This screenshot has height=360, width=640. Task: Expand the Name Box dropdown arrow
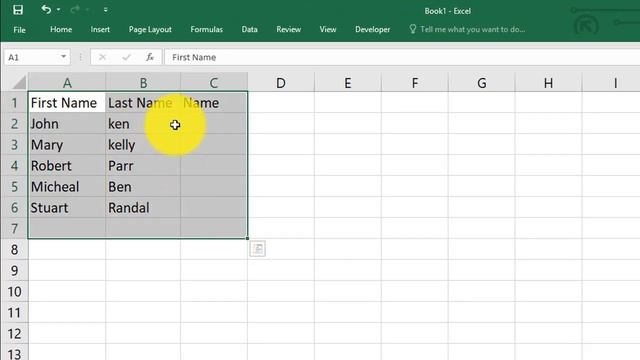[64, 57]
